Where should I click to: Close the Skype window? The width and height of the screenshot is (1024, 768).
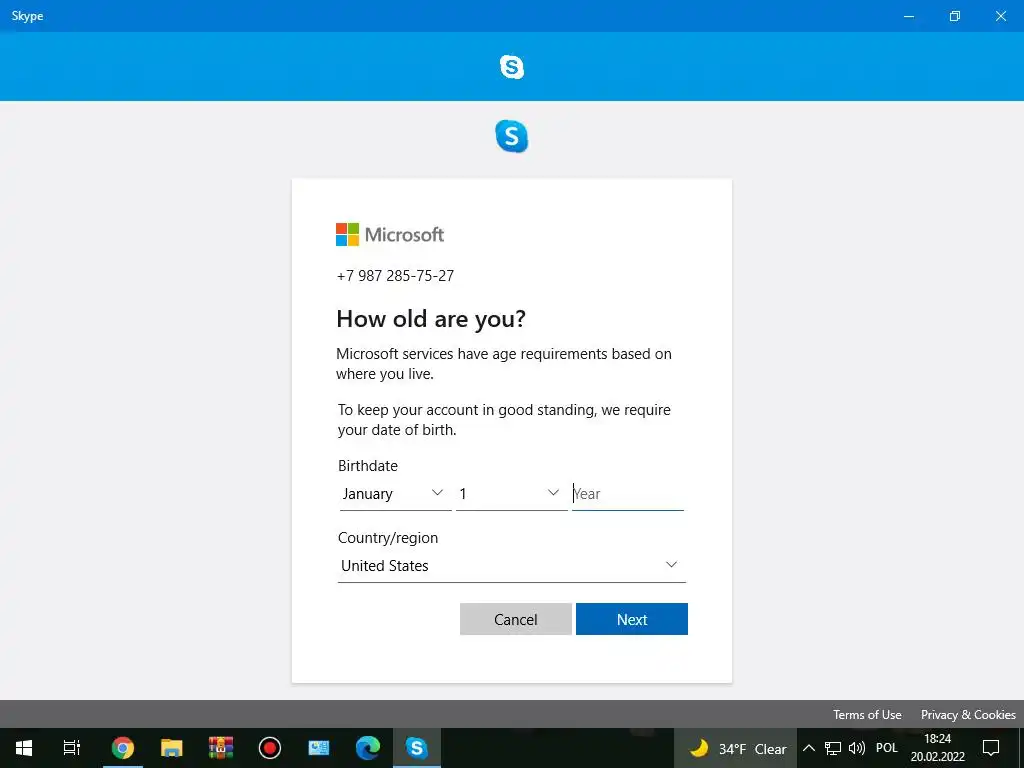coord(1000,16)
